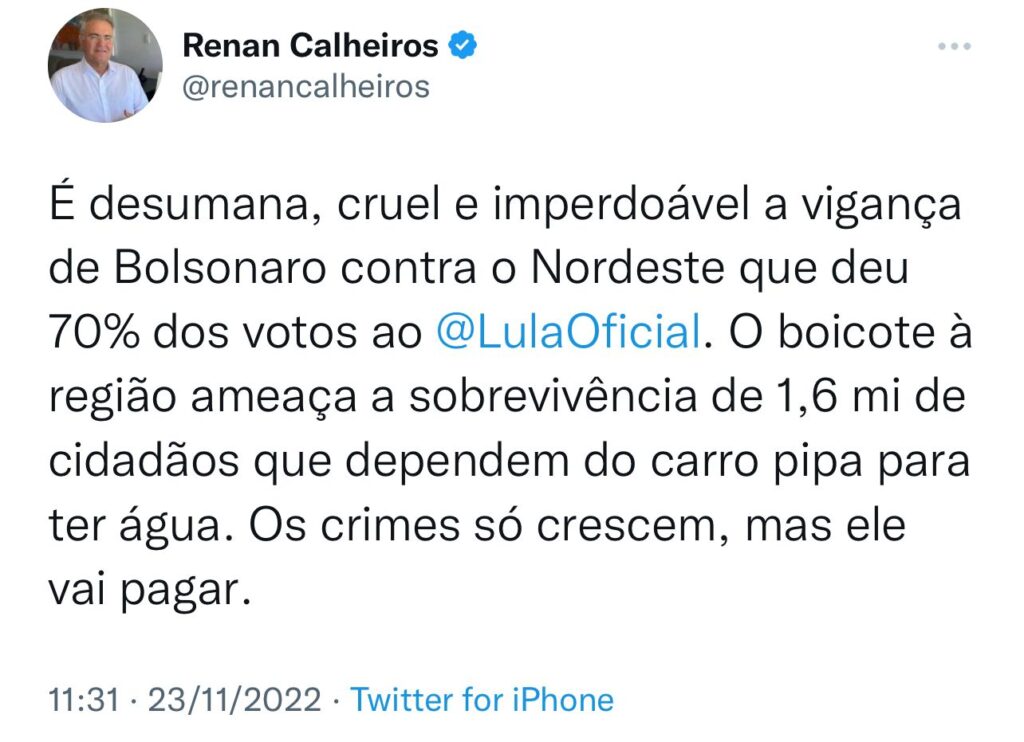The height and width of the screenshot is (742, 1024).
Task: Follow the @LulaOficial mention link
Action: [x=567, y=333]
